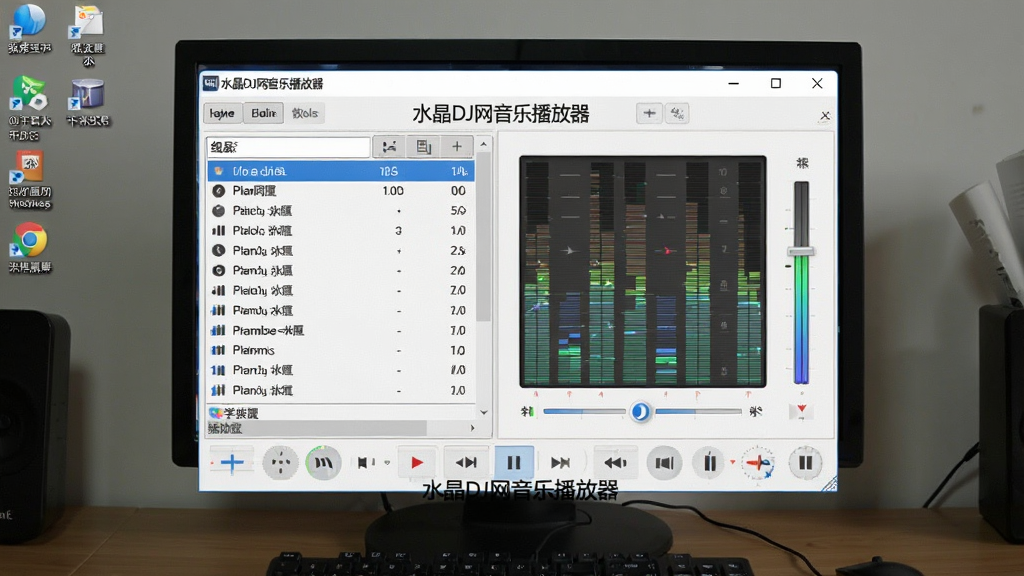The image size is (1024, 576).
Task: Maximize the music player window
Action: (776, 83)
